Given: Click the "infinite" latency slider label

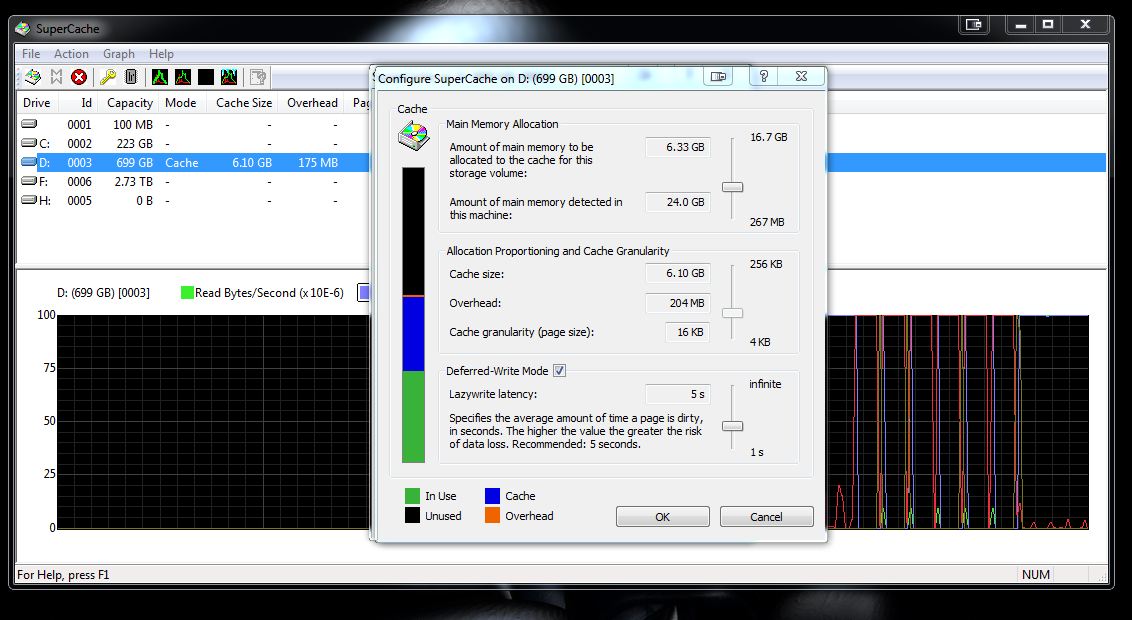Looking at the screenshot, I should 765,384.
